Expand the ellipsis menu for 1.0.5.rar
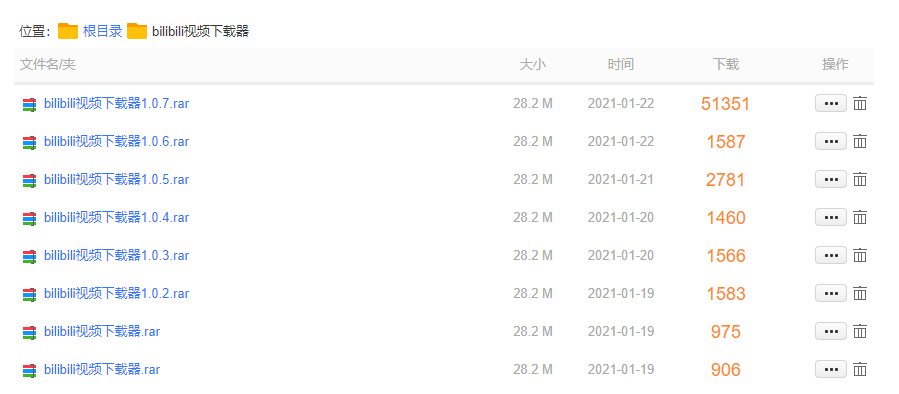This screenshot has width=899, height=394. pos(831,180)
